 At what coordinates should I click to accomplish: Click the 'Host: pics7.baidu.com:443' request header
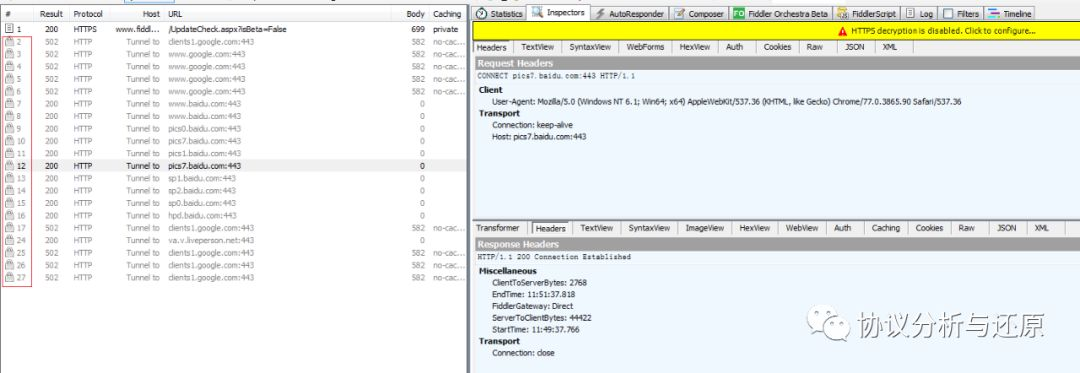click(539, 137)
